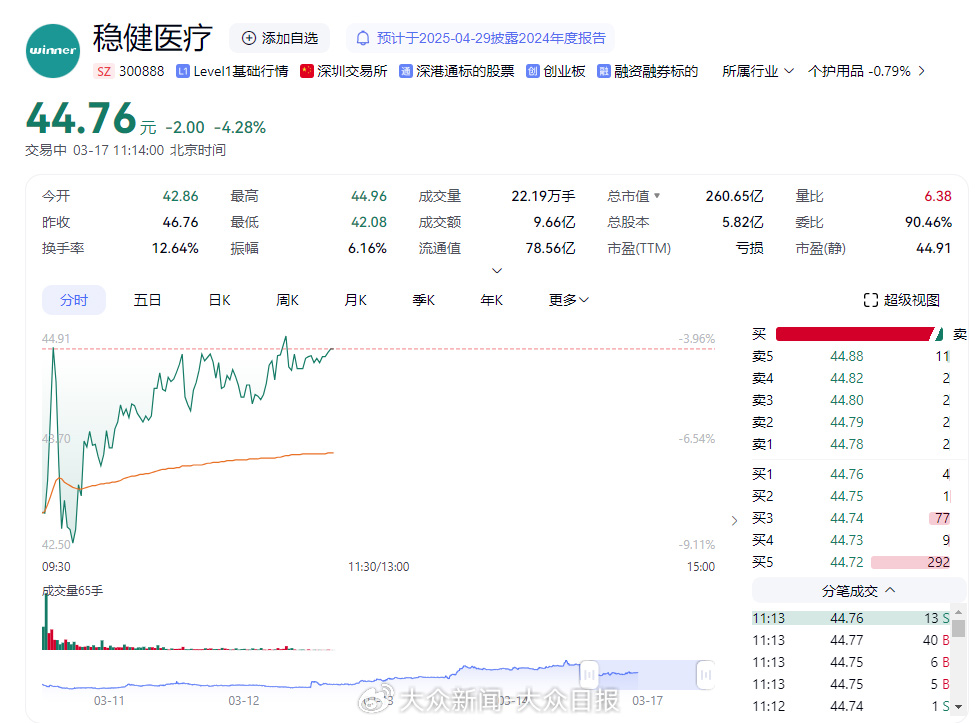
Task: Switch to the 月K chart tab
Action: click(356, 300)
